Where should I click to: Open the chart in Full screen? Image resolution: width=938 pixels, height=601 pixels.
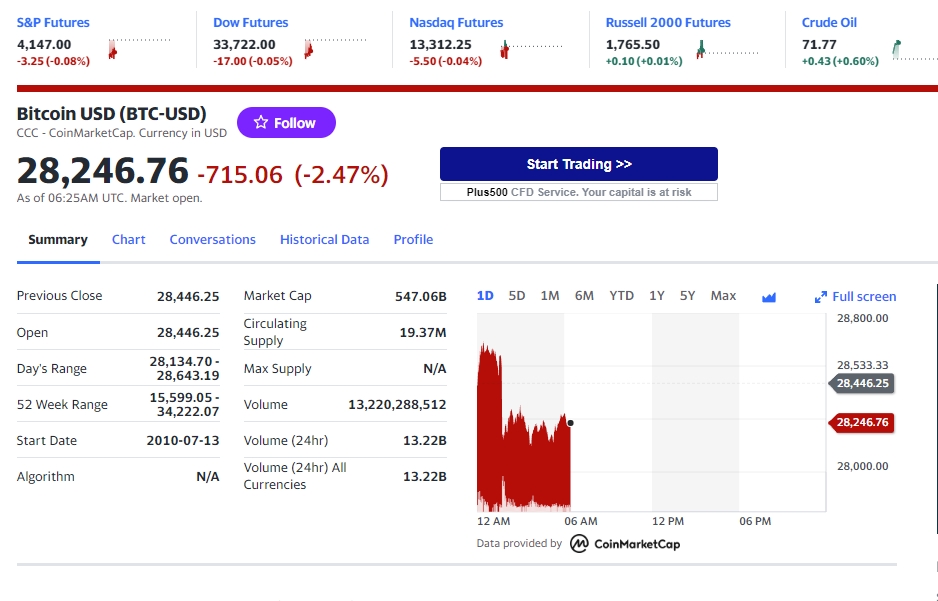pos(855,297)
